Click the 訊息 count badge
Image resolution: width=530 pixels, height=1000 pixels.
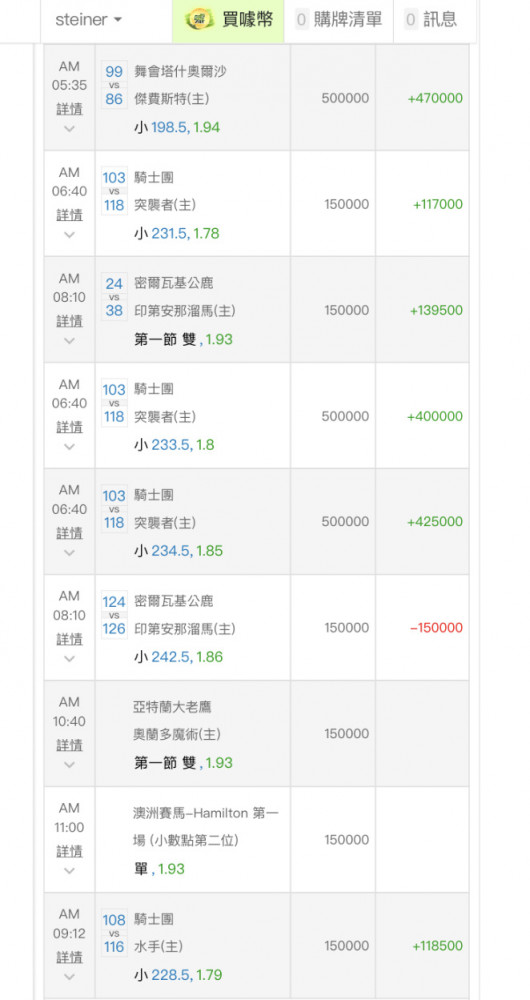pos(412,20)
